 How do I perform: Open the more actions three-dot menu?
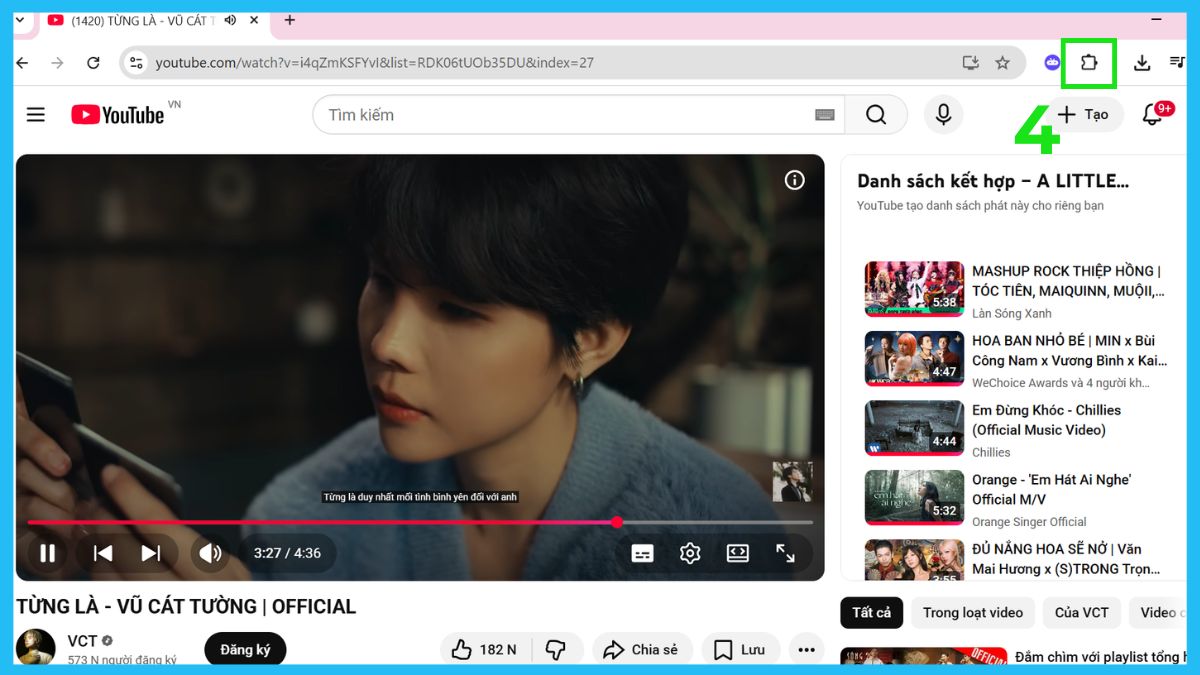[806, 650]
